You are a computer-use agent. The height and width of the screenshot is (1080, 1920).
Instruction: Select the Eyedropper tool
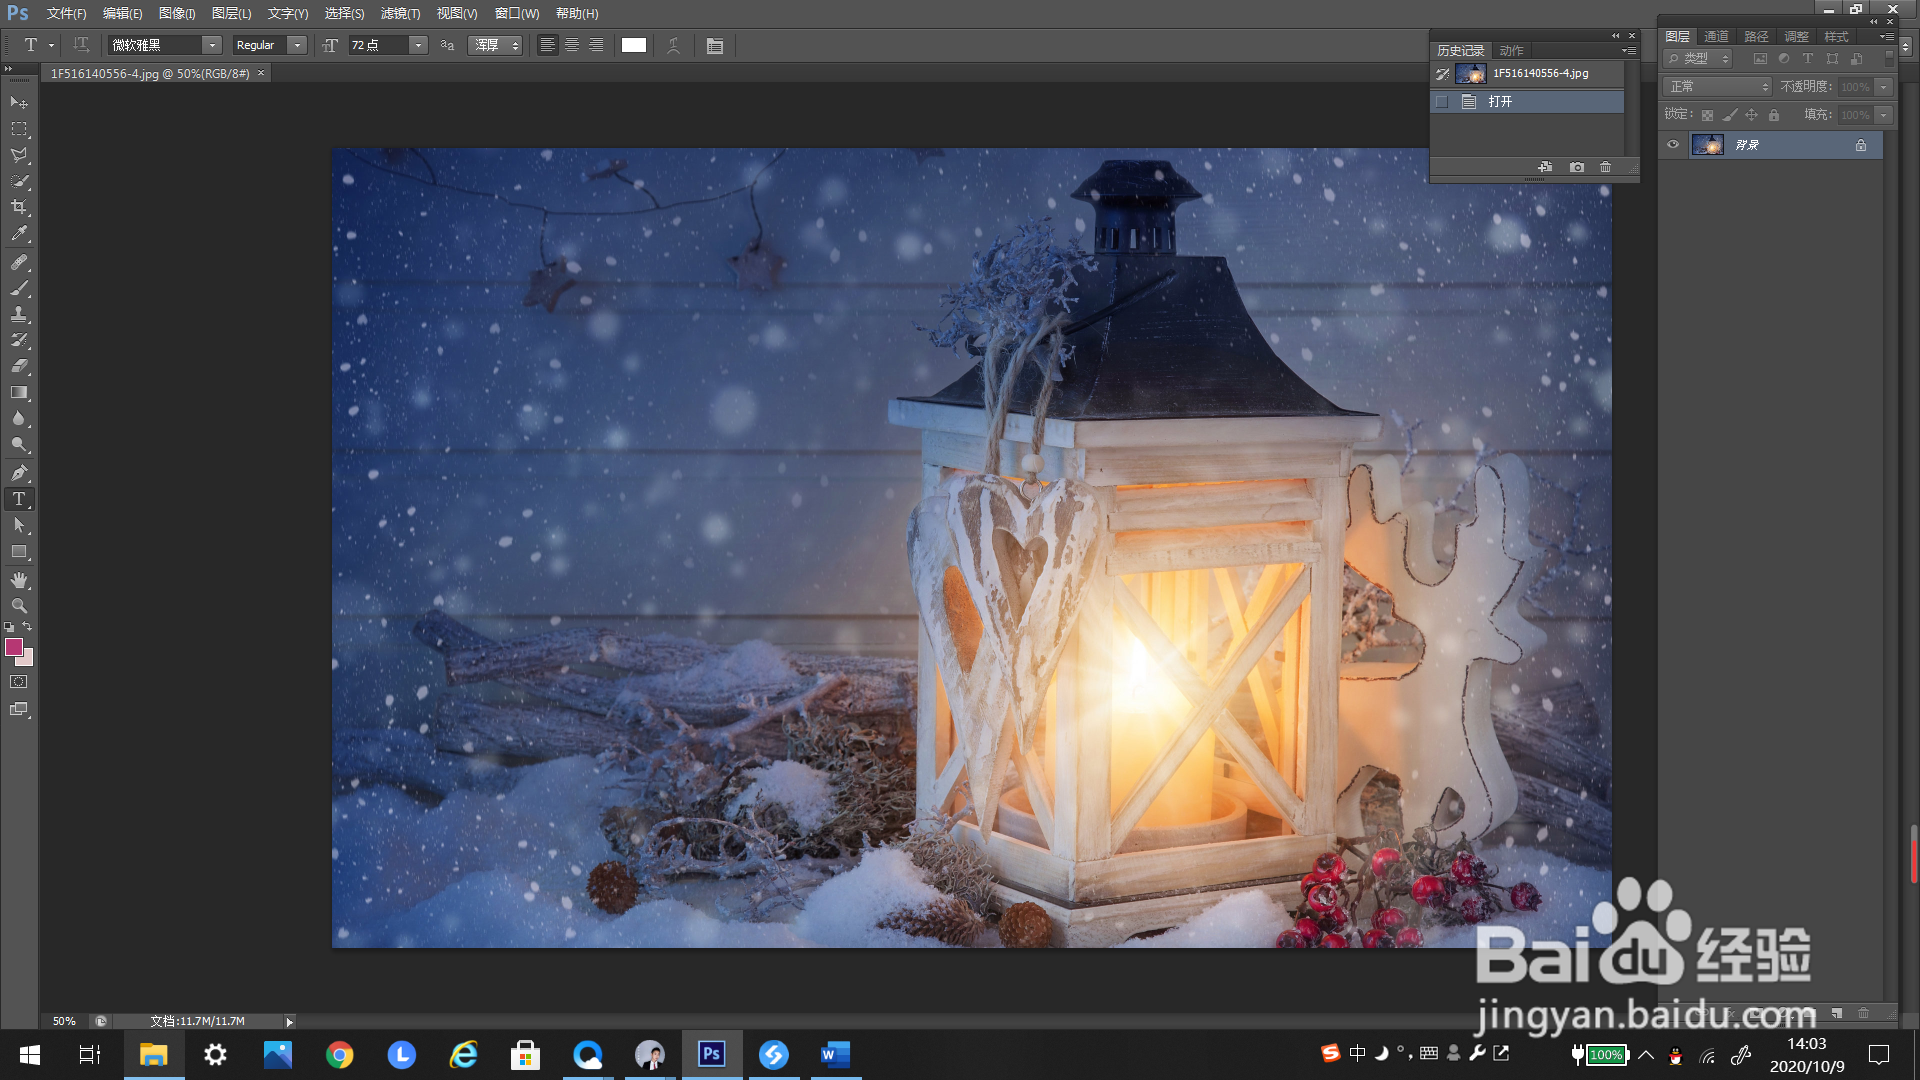19,234
